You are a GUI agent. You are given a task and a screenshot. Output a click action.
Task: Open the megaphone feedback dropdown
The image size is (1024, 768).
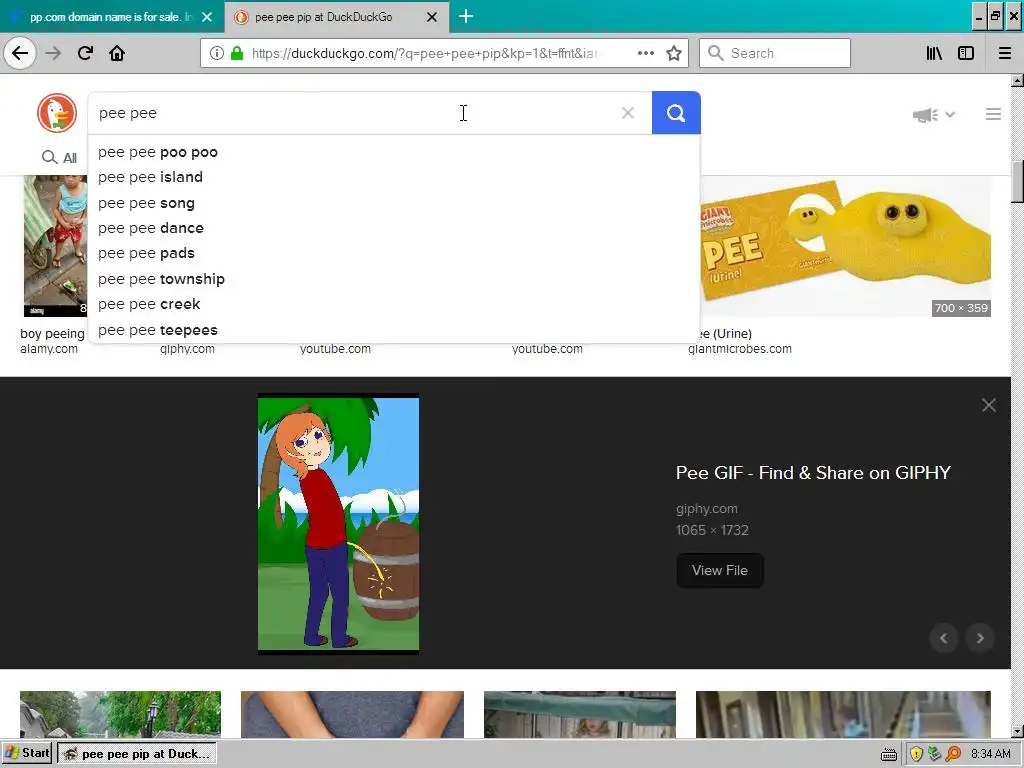(x=934, y=115)
